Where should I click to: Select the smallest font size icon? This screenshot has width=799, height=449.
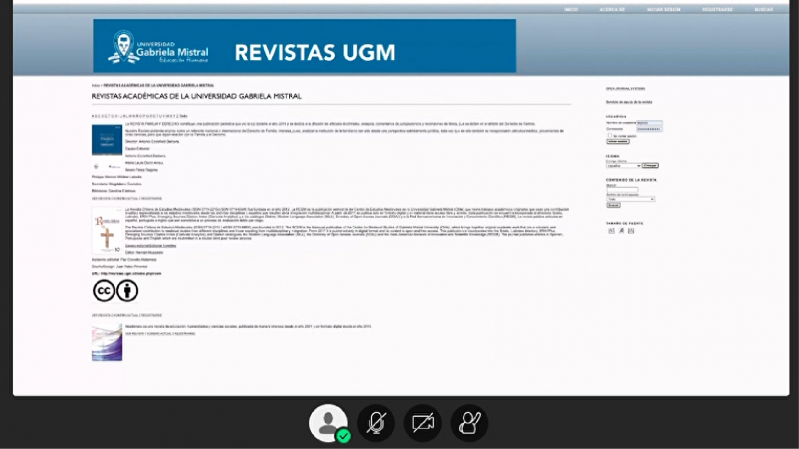point(611,231)
